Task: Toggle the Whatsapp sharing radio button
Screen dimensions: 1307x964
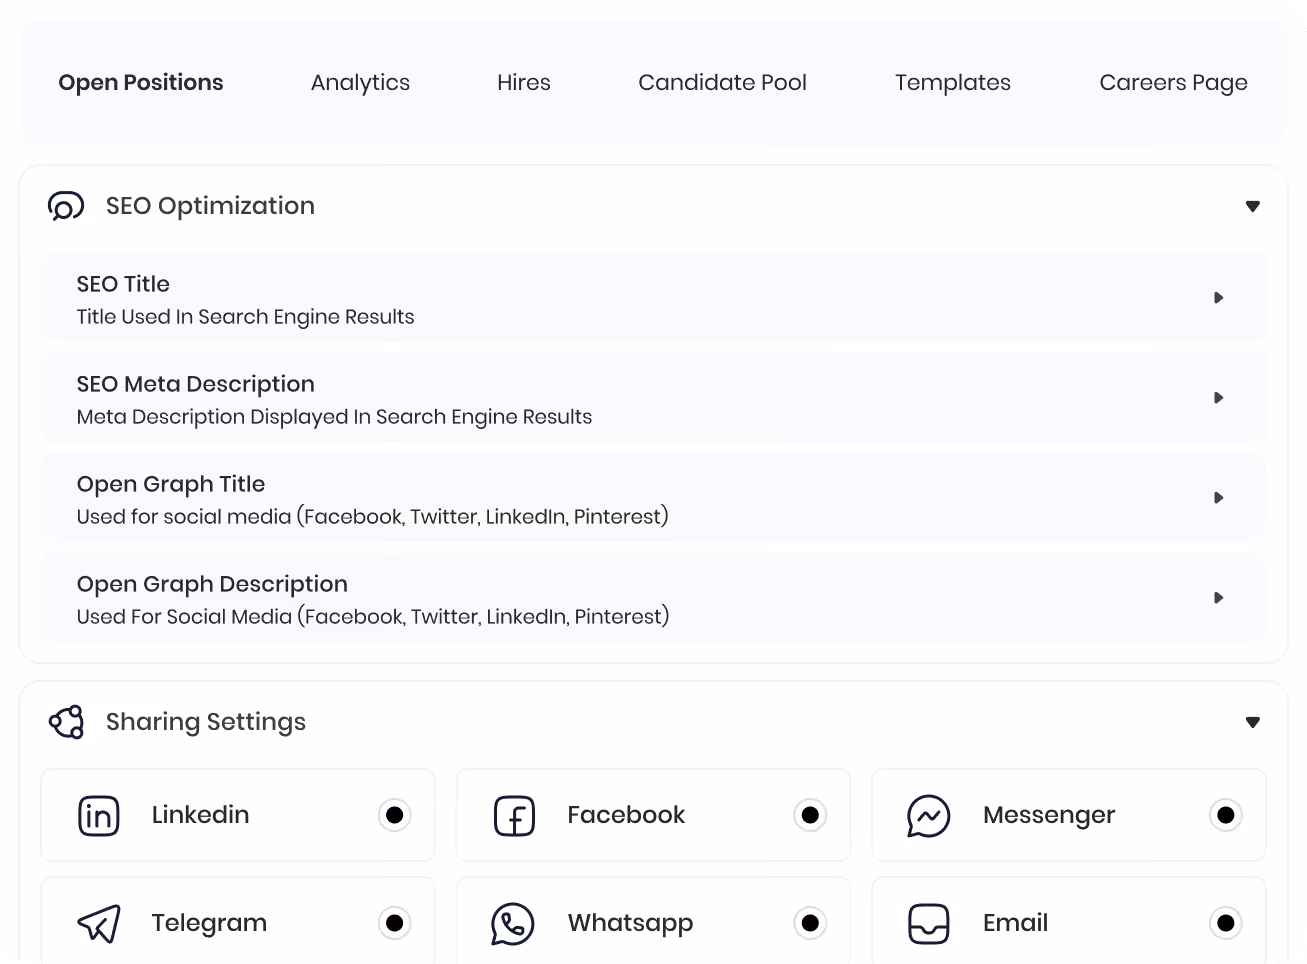Action: [x=810, y=923]
